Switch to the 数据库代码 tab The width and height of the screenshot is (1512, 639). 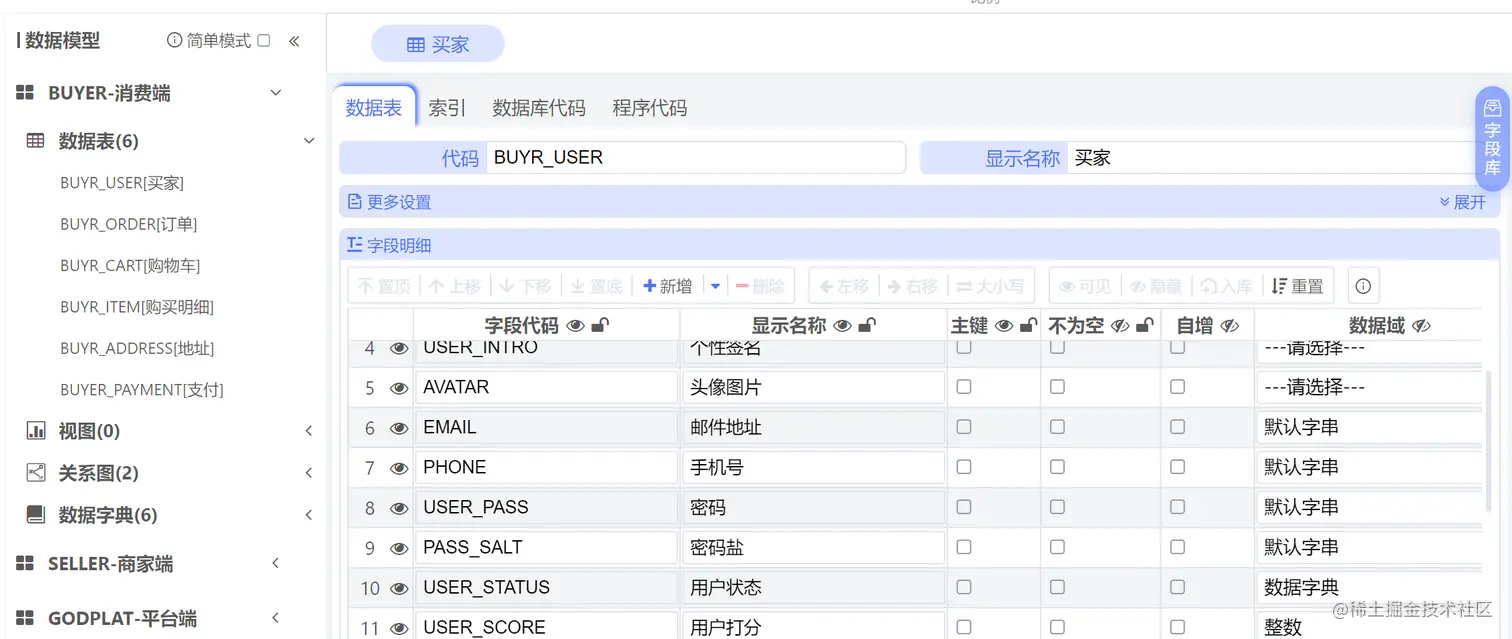point(539,108)
